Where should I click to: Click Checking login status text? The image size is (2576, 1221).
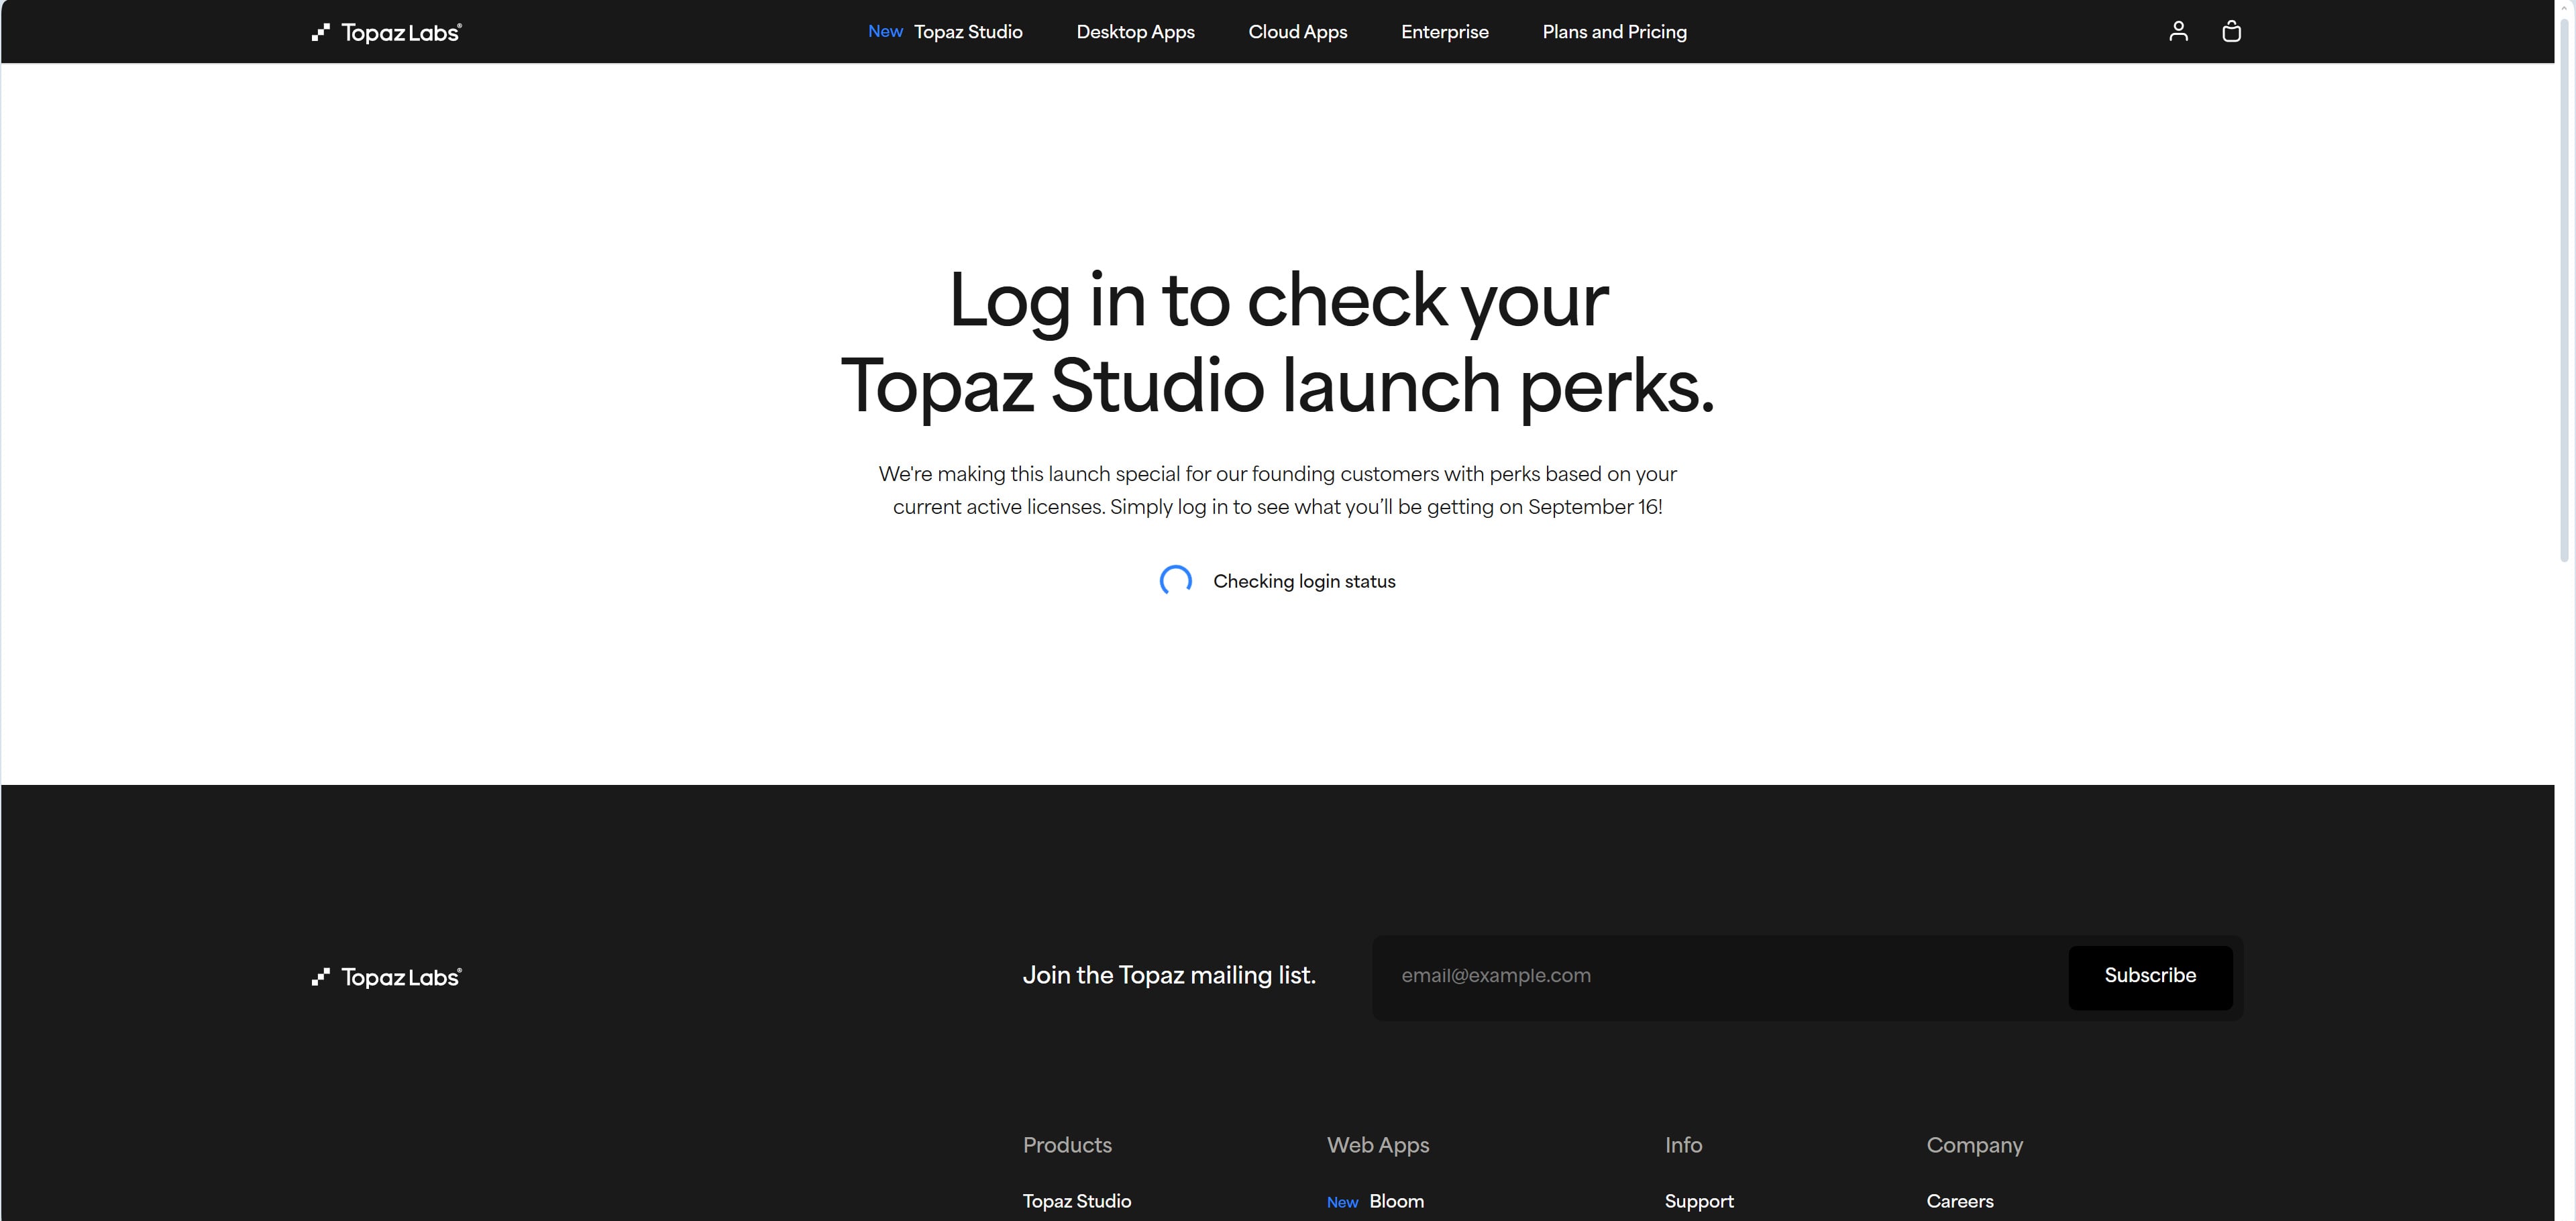(x=1304, y=582)
